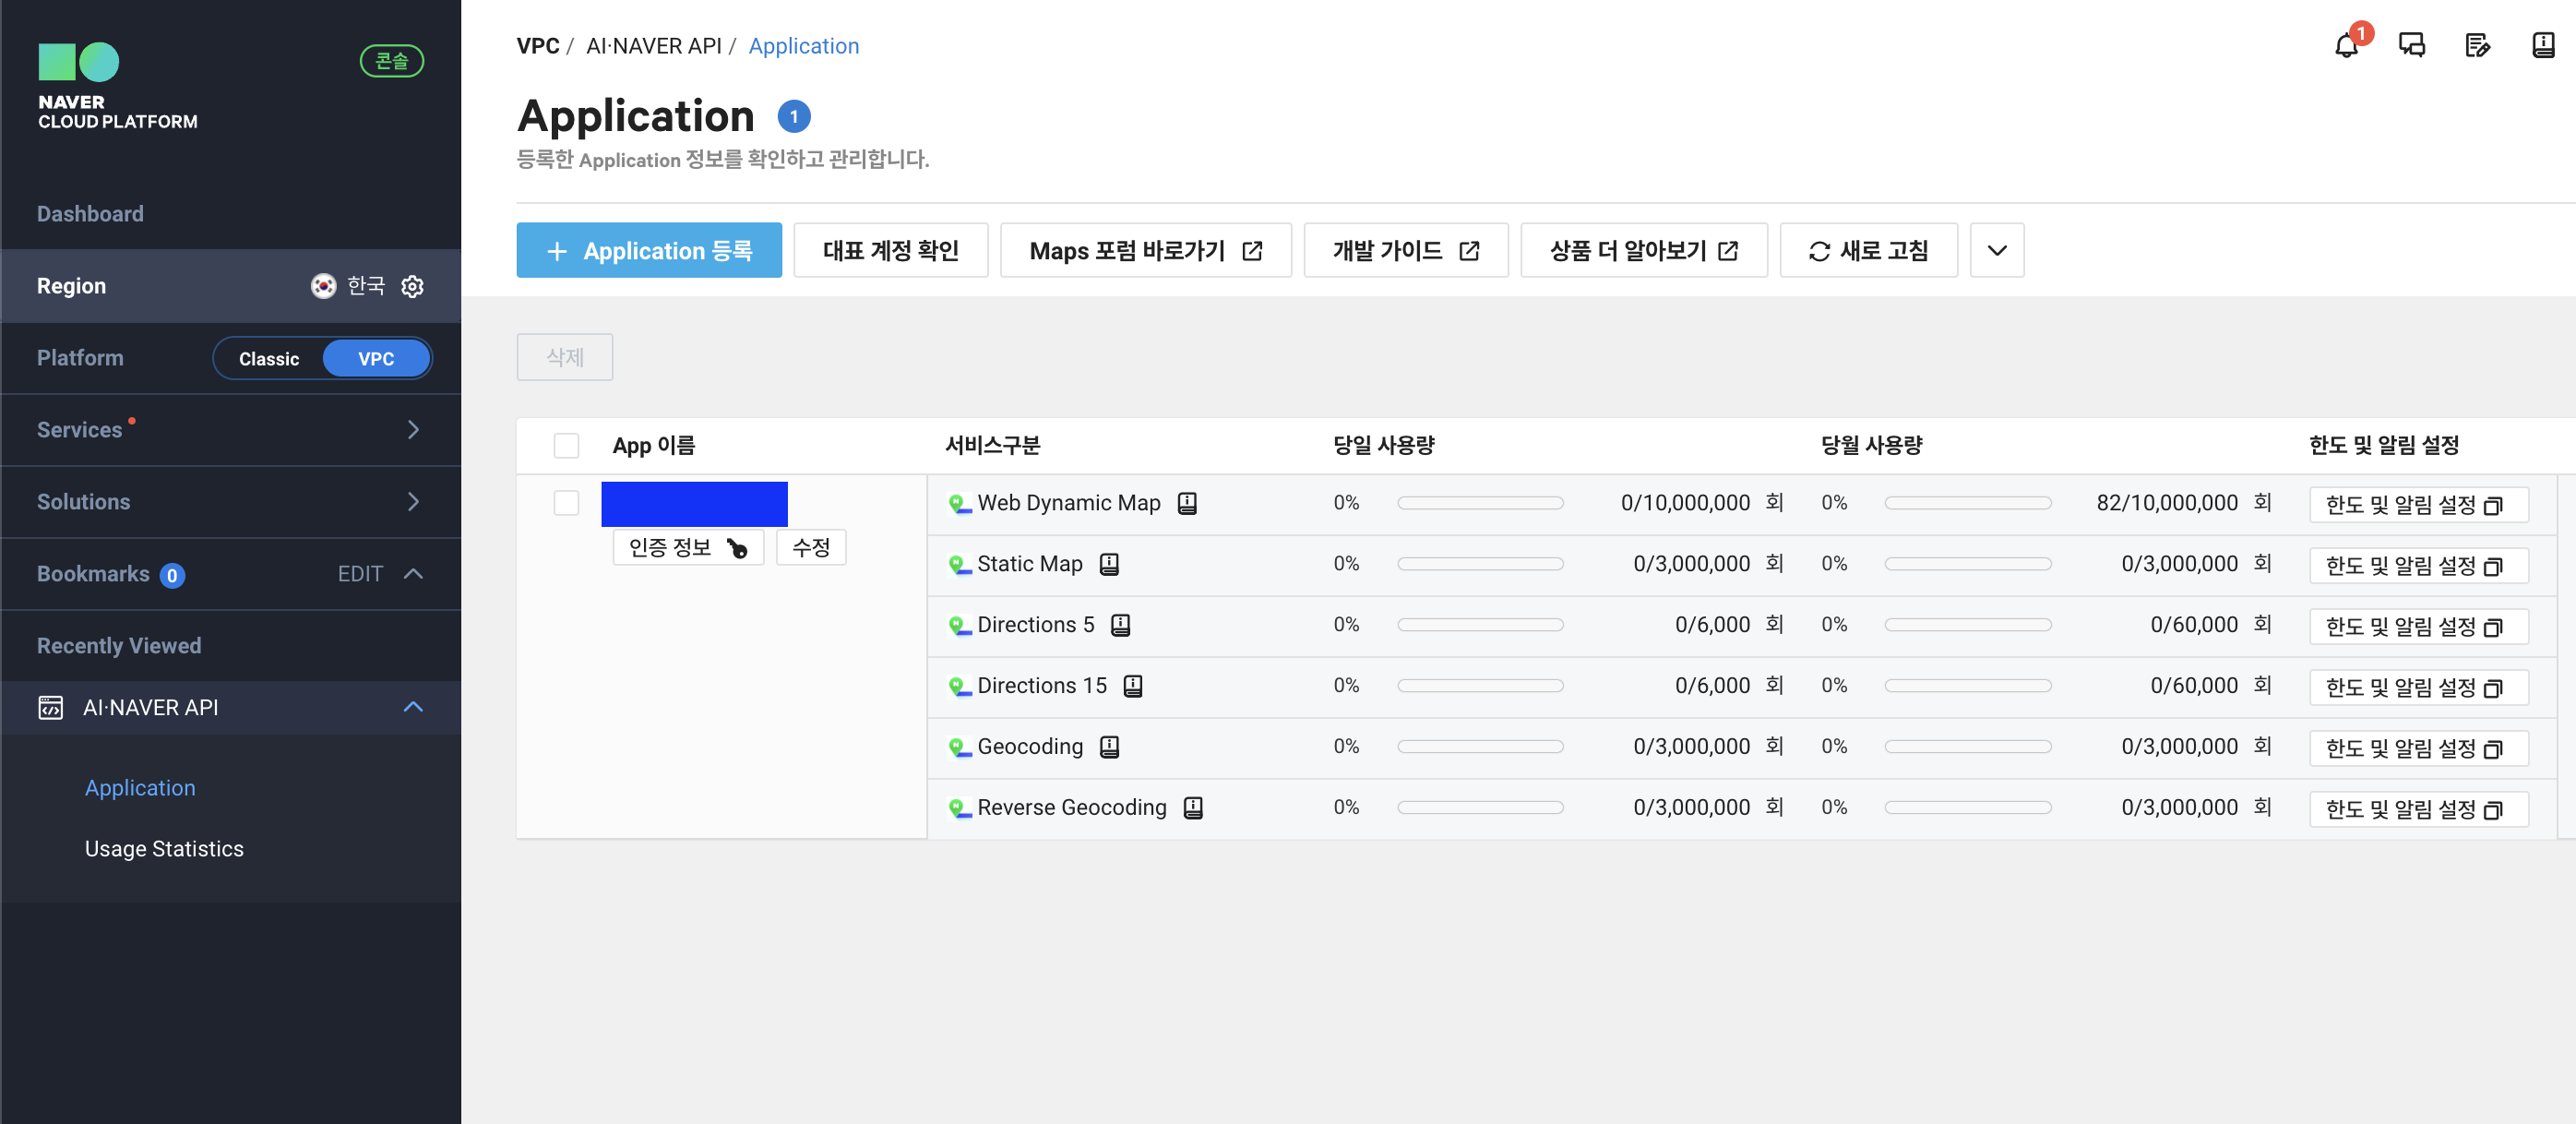
Task: Click the Application 등록 button
Action: (x=649, y=251)
